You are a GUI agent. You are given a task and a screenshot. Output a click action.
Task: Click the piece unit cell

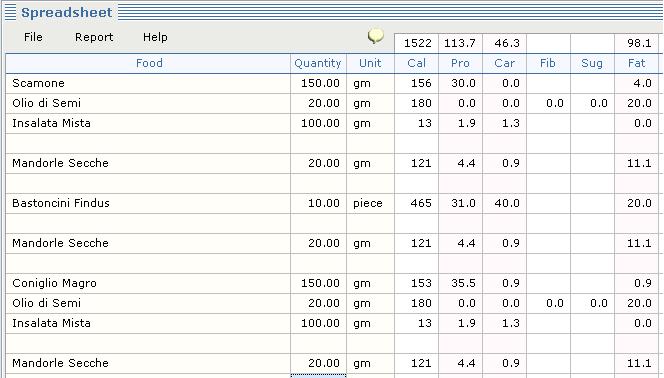click(x=370, y=203)
